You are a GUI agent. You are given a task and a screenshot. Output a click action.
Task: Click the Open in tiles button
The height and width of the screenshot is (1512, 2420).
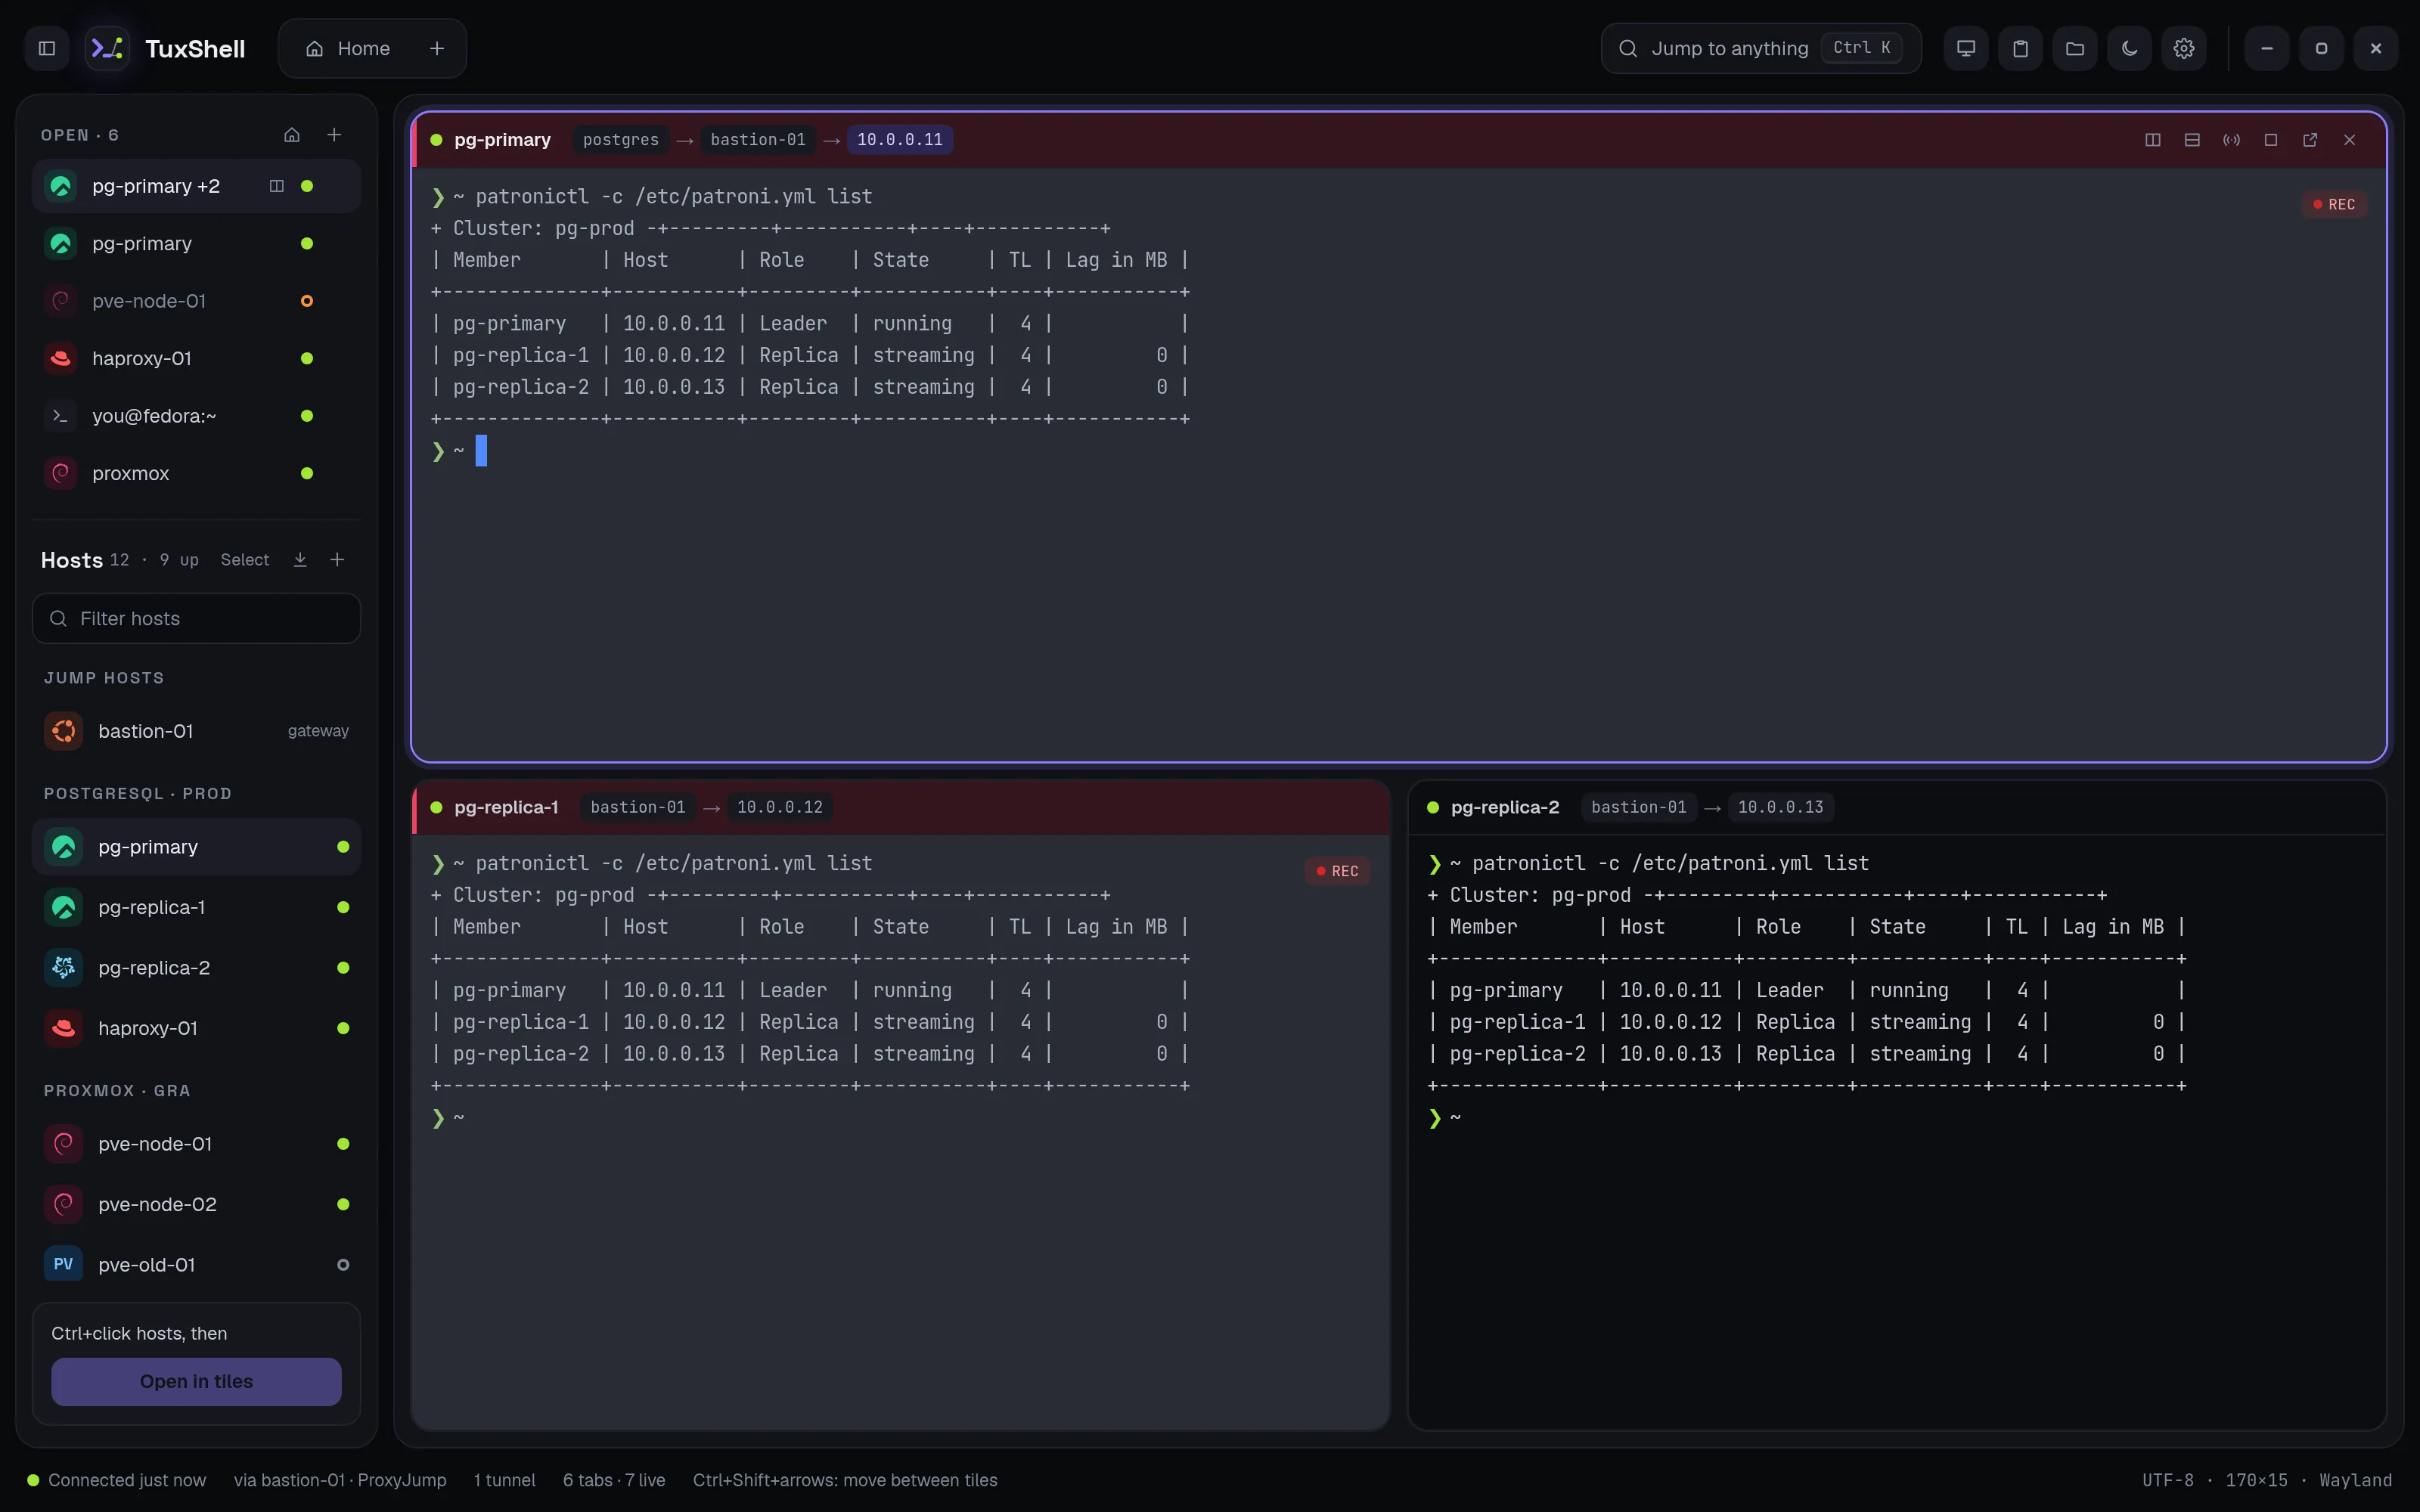pyautogui.click(x=196, y=1381)
